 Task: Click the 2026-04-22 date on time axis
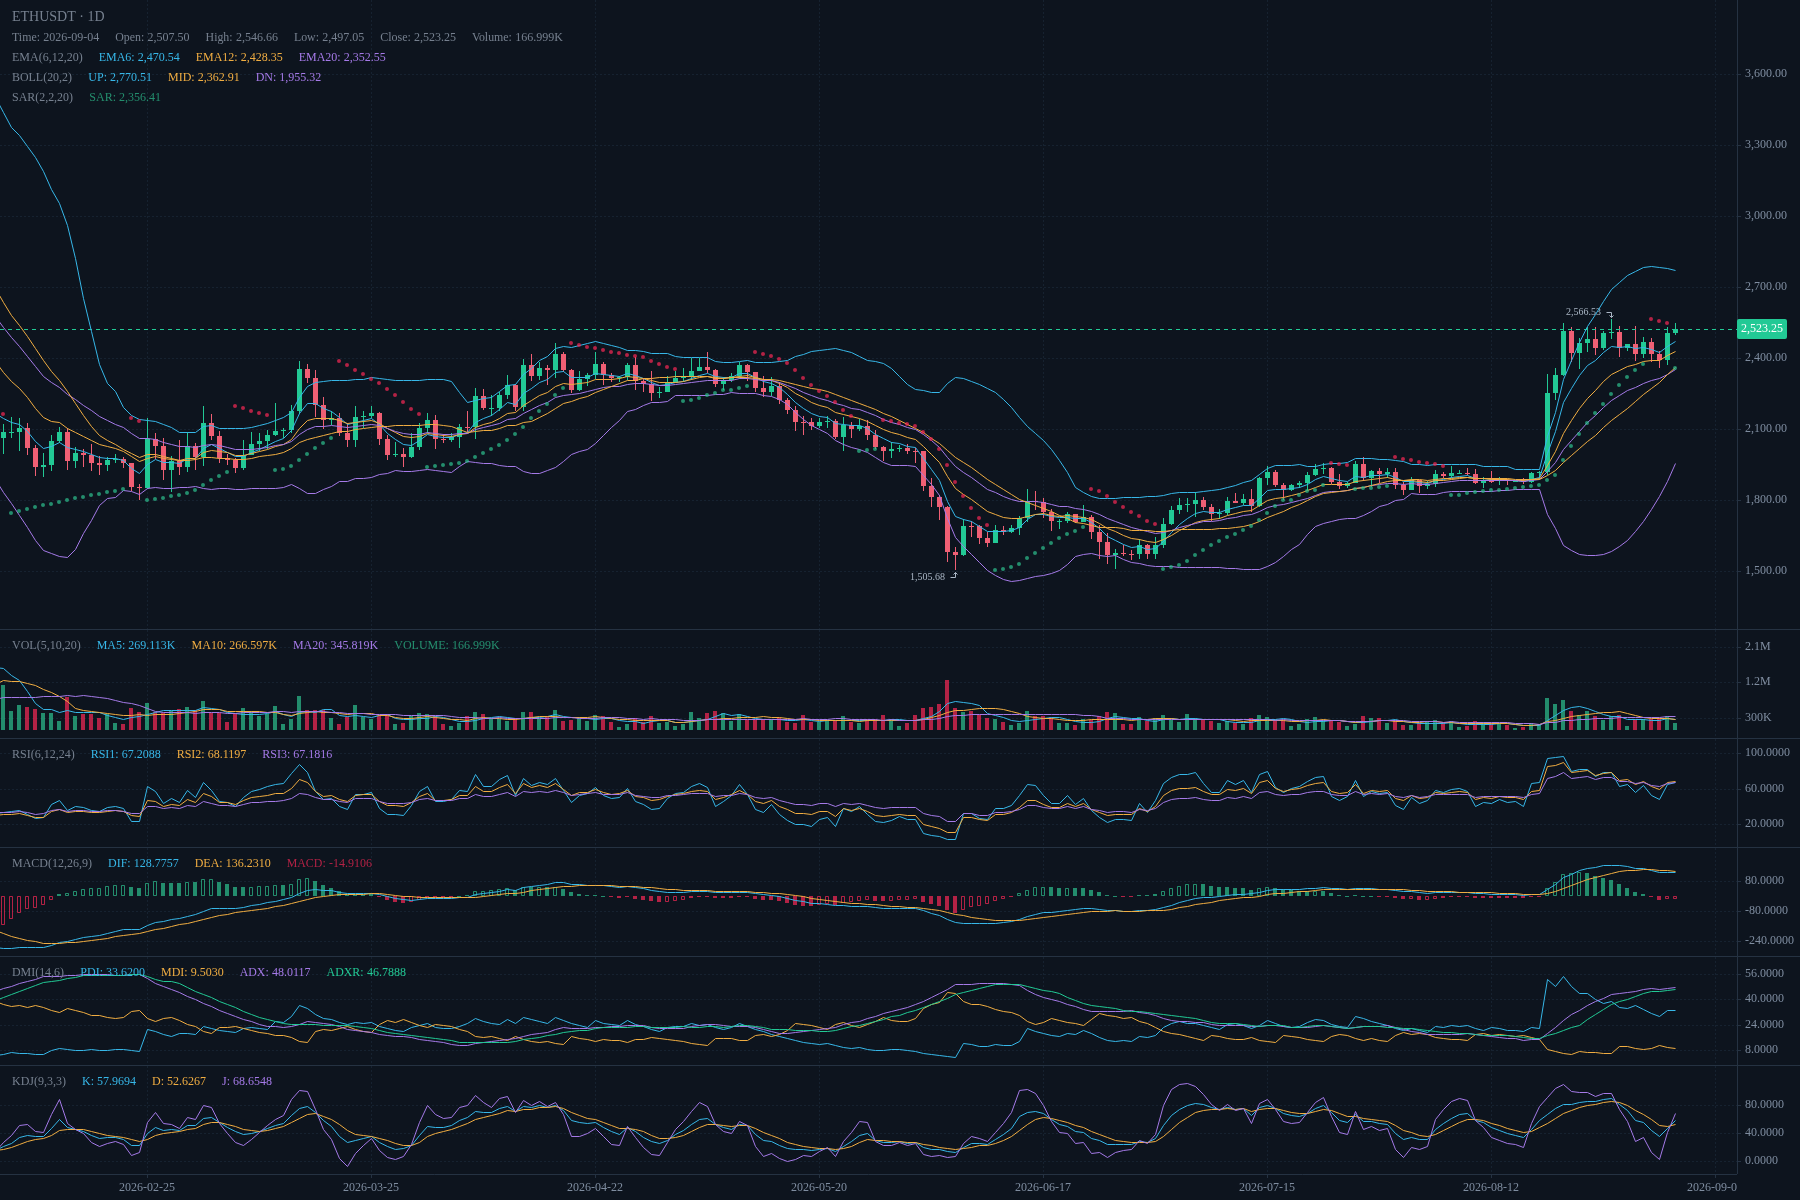tap(595, 1187)
